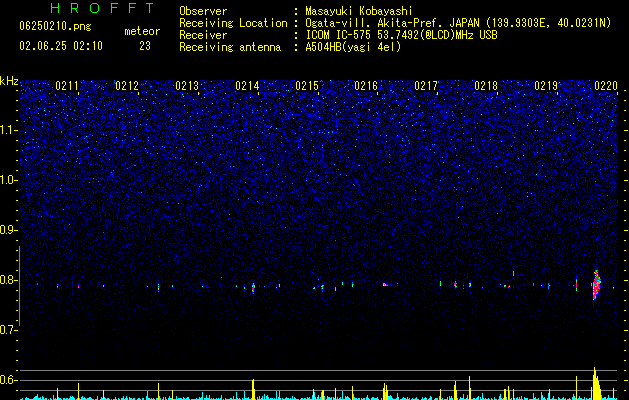Click the 0.7 kHz axis label
This screenshot has height=400, width=629.
click(9, 330)
